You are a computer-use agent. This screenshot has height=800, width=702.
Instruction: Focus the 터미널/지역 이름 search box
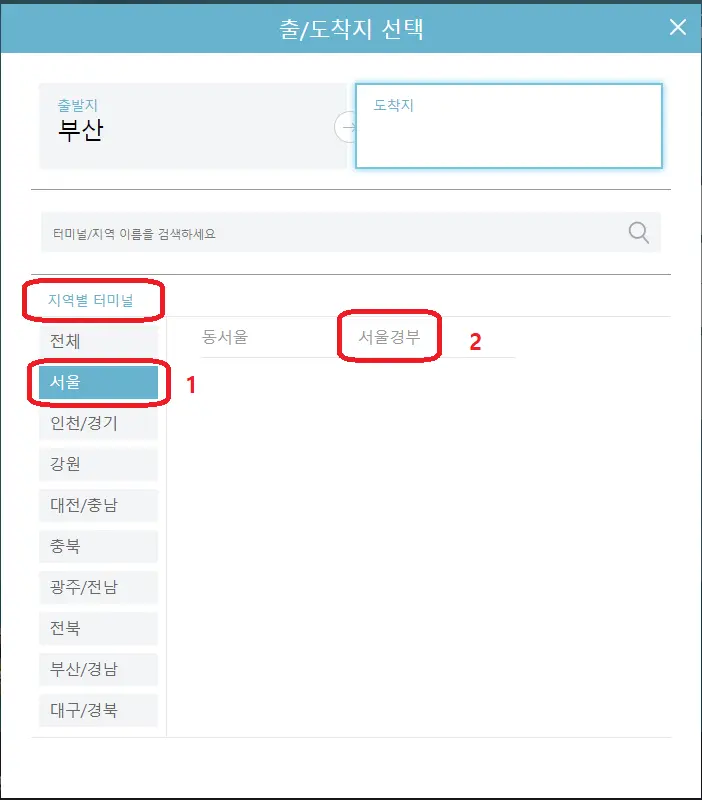coord(350,233)
